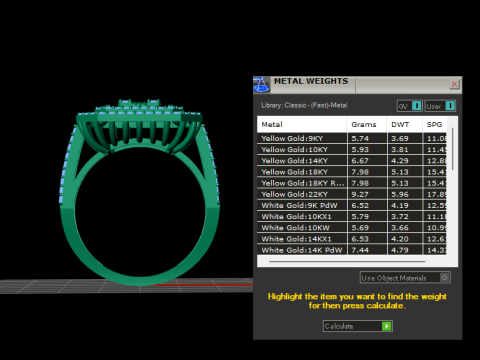Click the 3.81 DWT value

(x=400, y=150)
